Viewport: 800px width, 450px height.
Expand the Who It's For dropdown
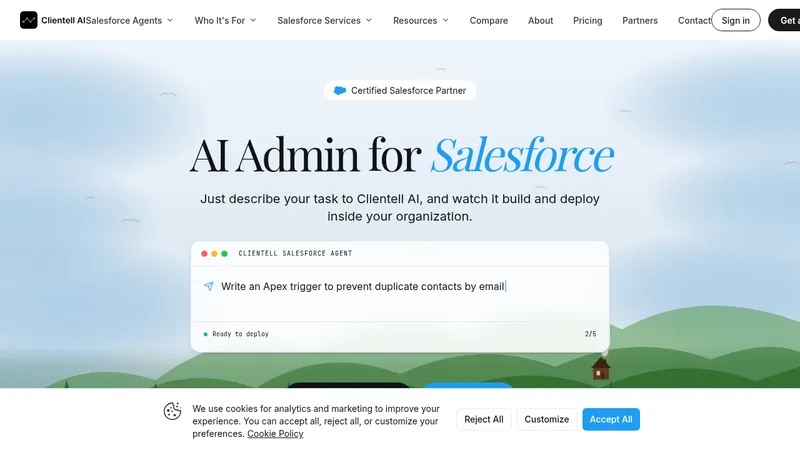pyautogui.click(x=225, y=20)
